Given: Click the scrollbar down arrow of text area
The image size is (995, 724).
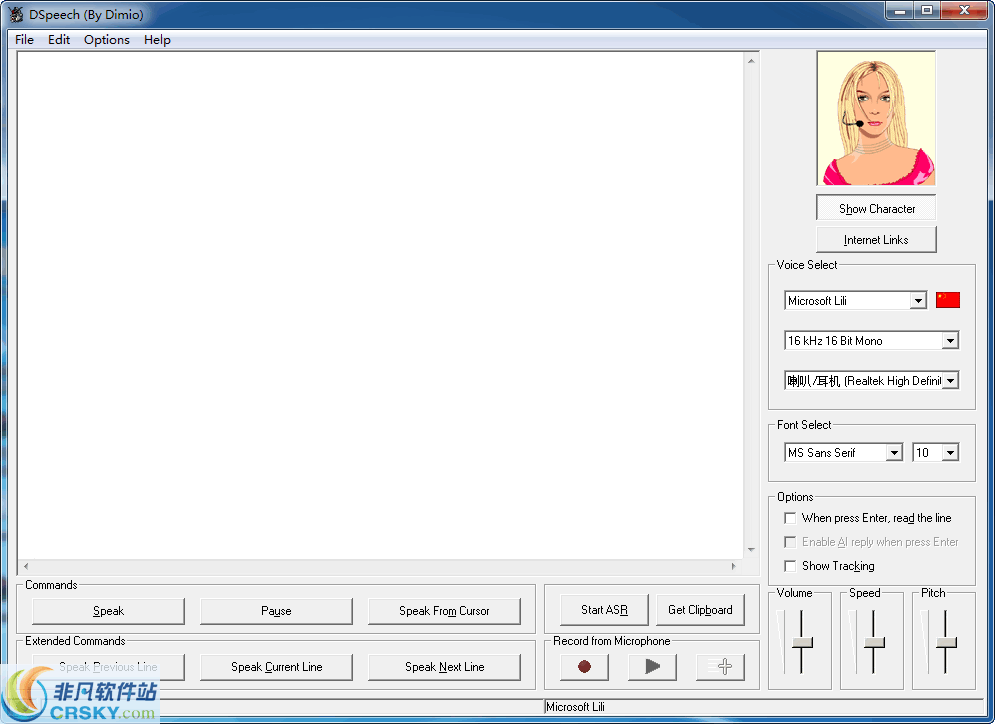Looking at the screenshot, I should click(751, 549).
